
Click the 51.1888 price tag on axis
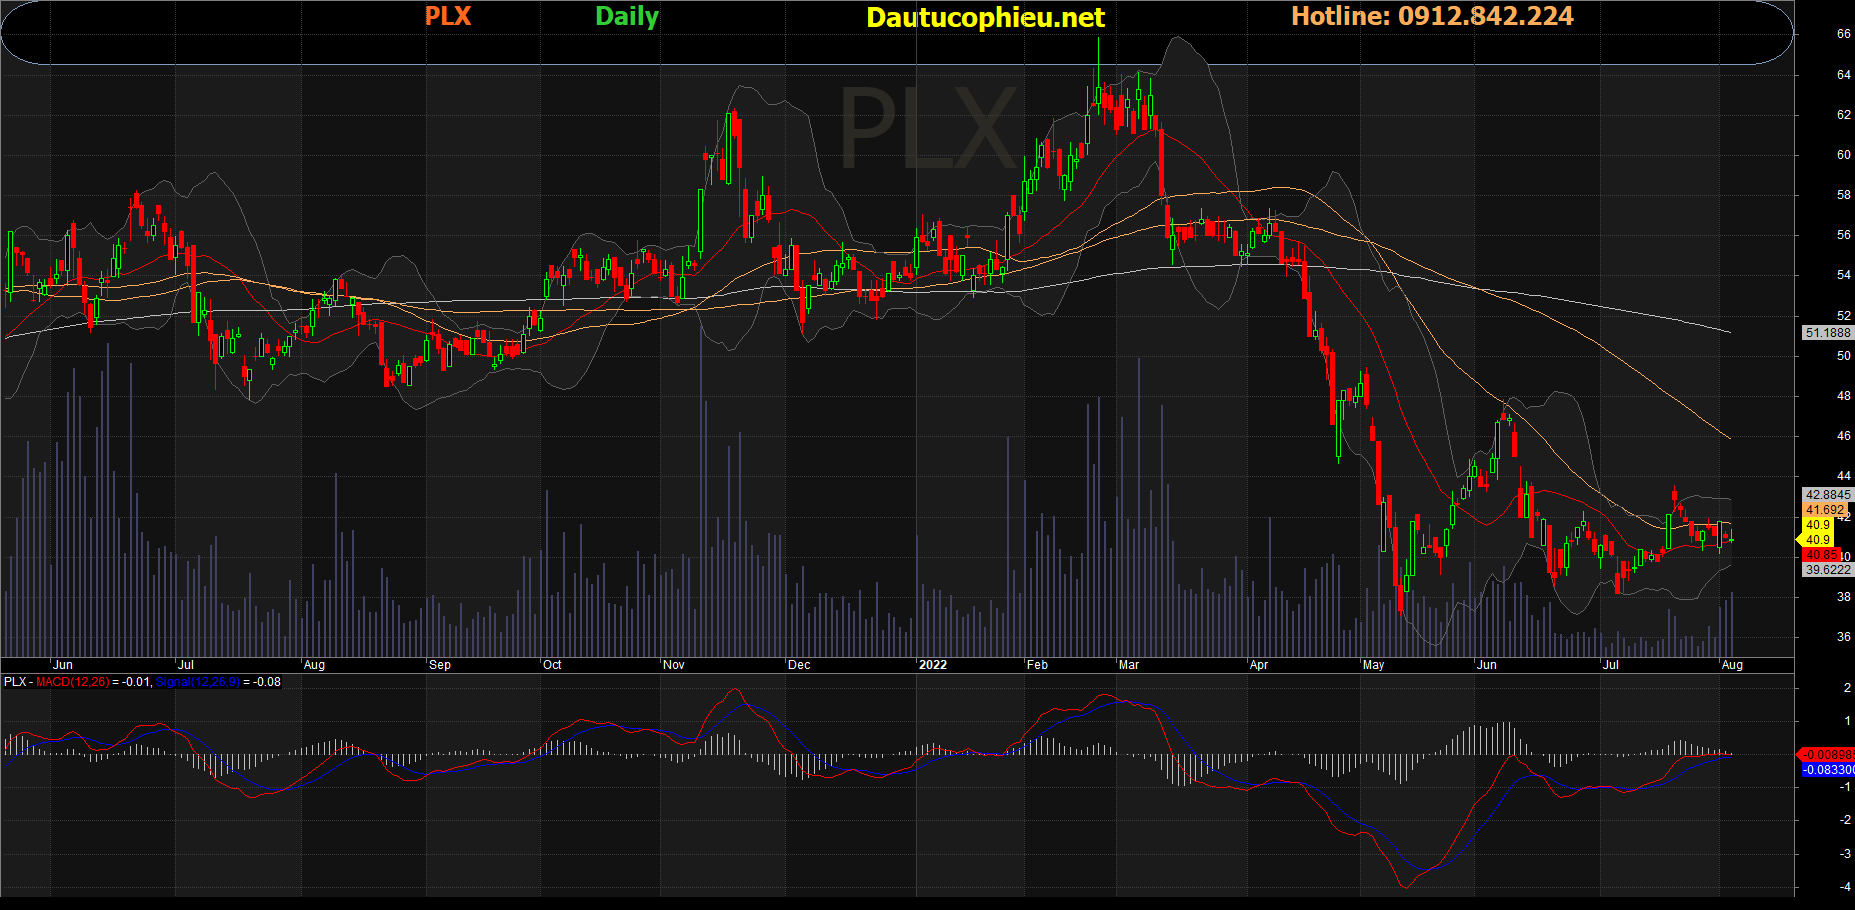pyautogui.click(x=1827, y=333)
